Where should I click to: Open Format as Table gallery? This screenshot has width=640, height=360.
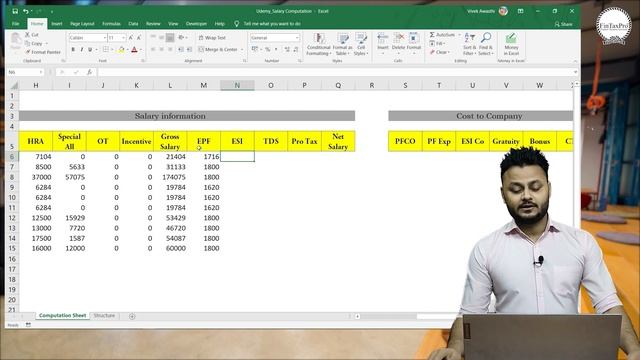point(342,44)
